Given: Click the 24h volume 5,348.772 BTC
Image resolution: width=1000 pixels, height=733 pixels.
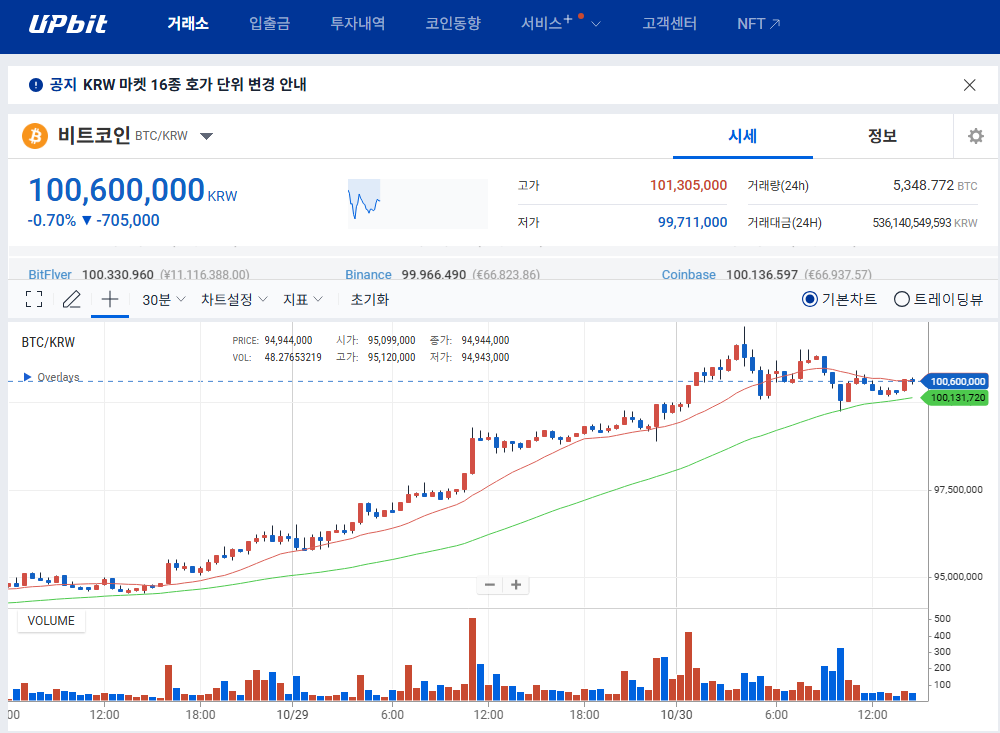Looking at the screenshot, I should coord(935,185).
